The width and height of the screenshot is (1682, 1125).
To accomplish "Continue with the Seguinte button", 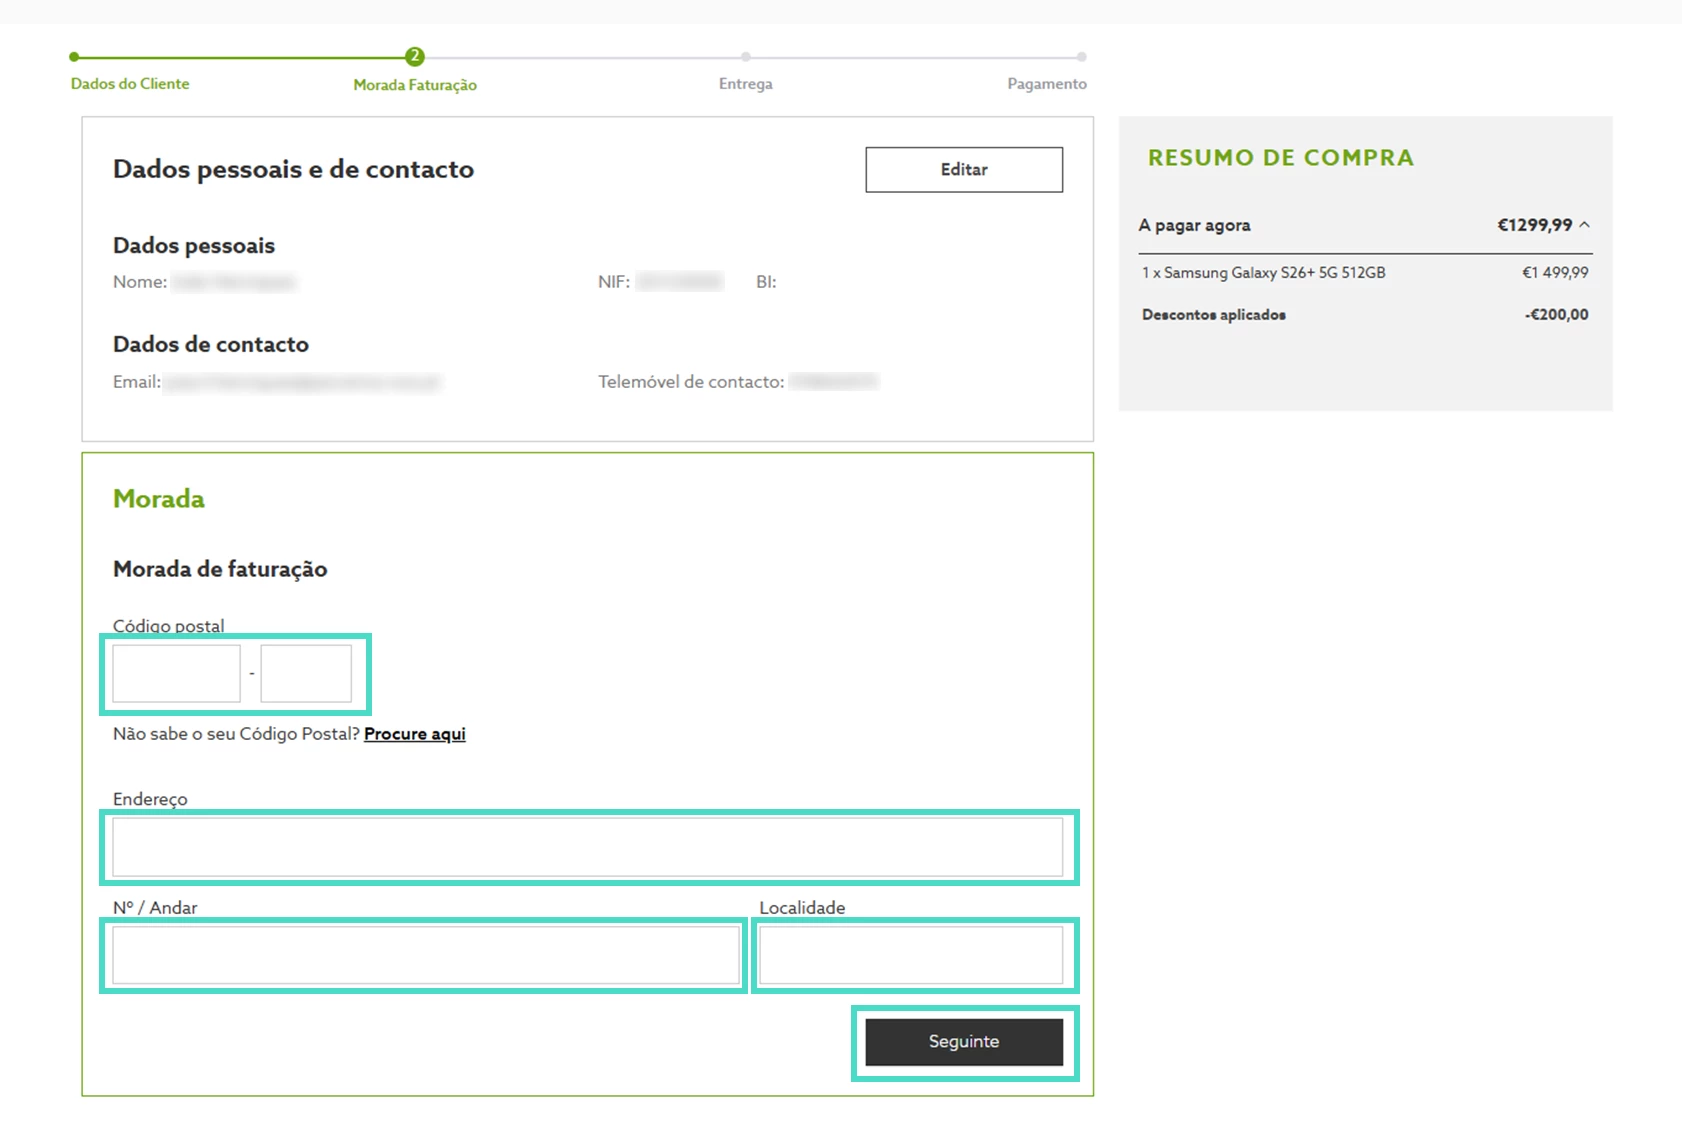I will point(964,1042).
